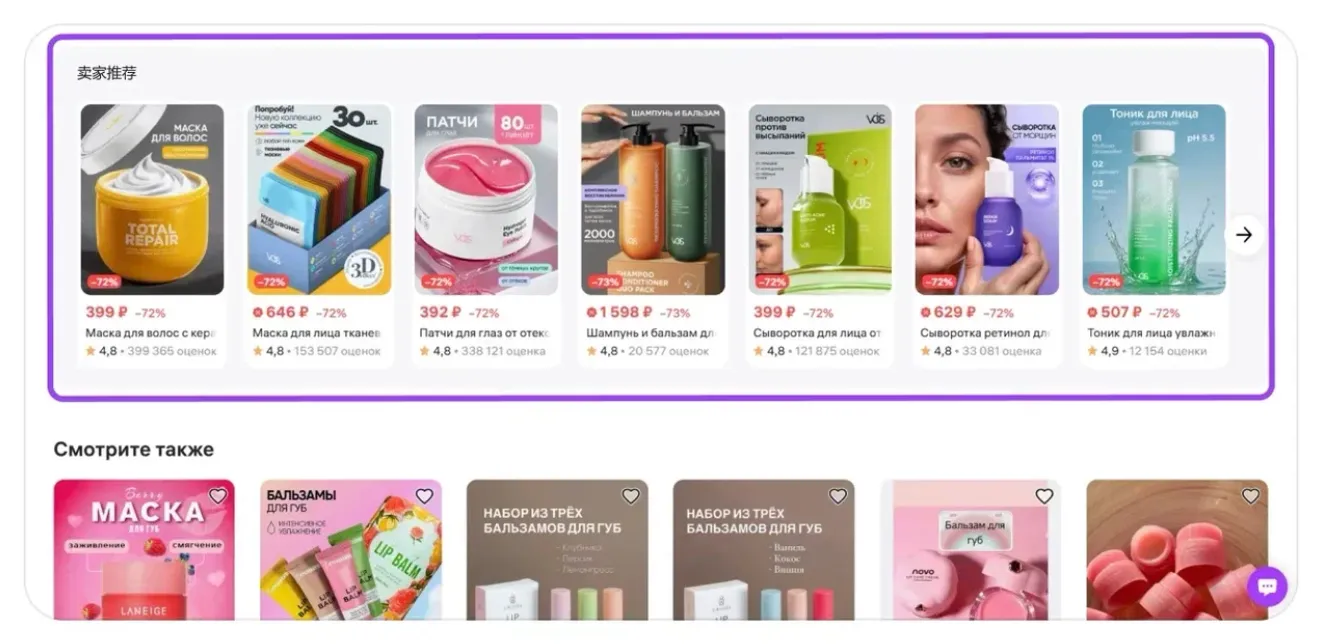
Task: Select the Патчи eye patches product image
Action: point(486,199)
